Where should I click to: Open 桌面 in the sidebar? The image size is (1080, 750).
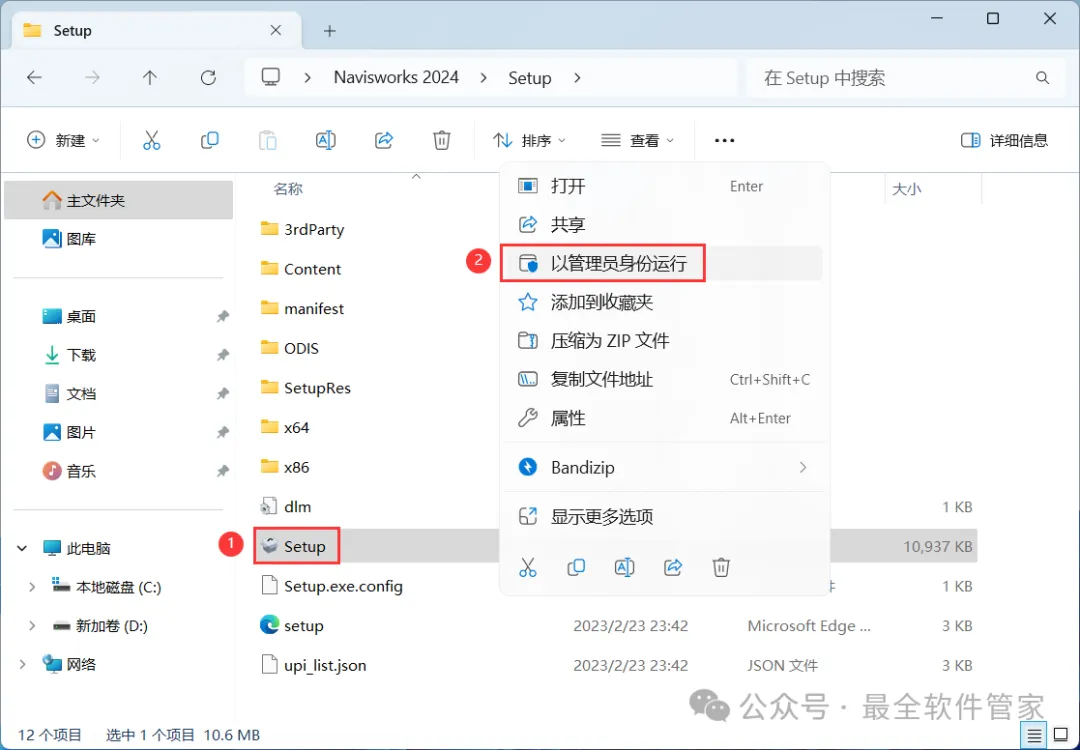(118, 316)
